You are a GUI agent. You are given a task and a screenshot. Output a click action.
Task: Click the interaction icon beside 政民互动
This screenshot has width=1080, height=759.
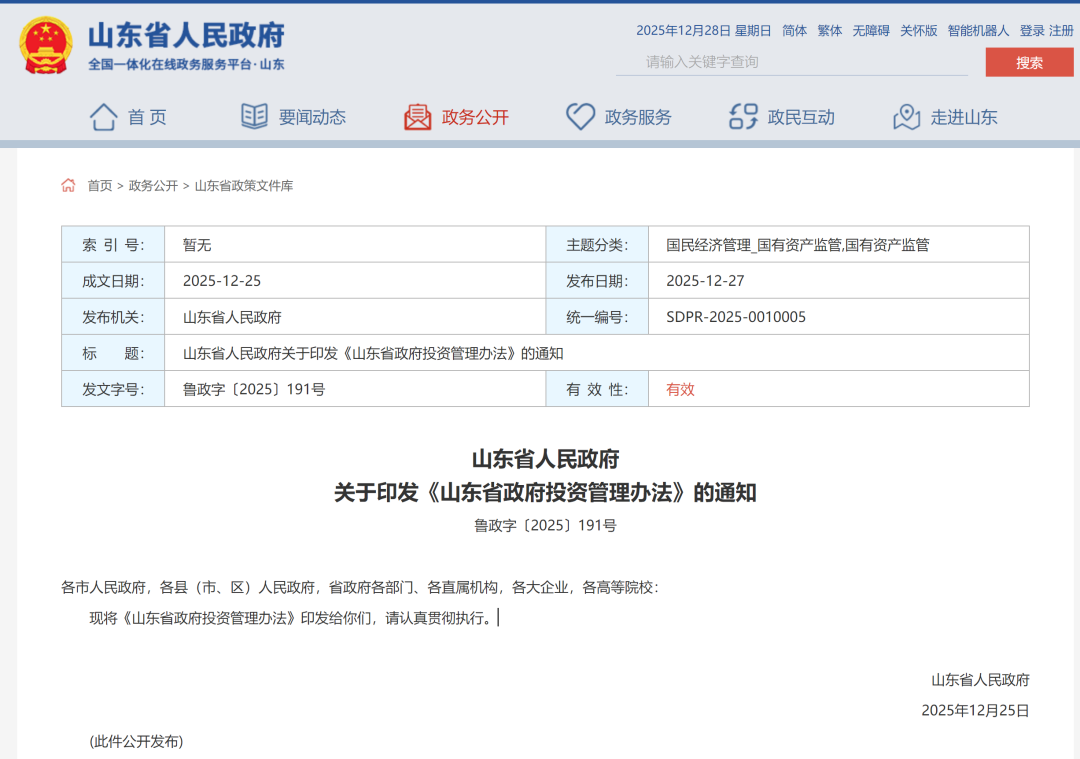(x=743, y=117)
